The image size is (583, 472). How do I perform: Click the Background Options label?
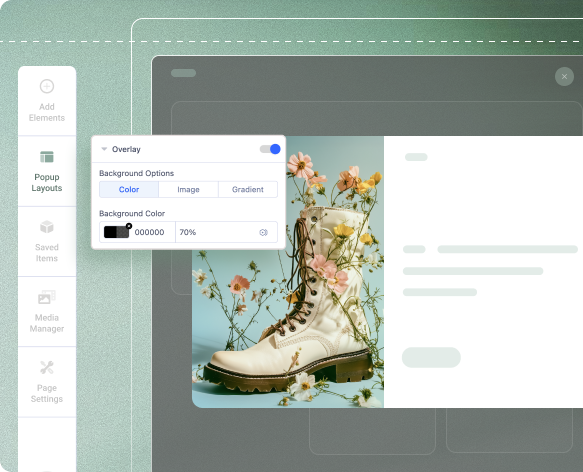[x=136, y=173]
